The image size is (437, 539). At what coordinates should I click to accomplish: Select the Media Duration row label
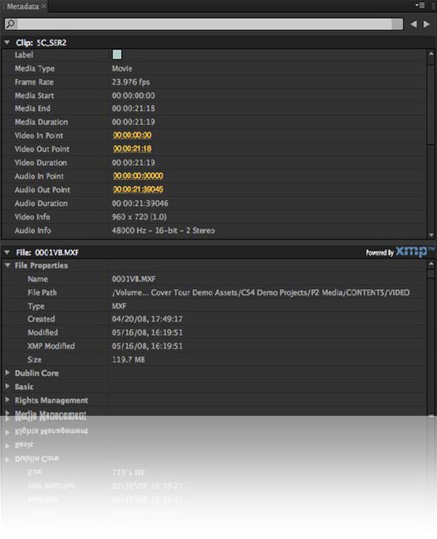click(41, 122)
